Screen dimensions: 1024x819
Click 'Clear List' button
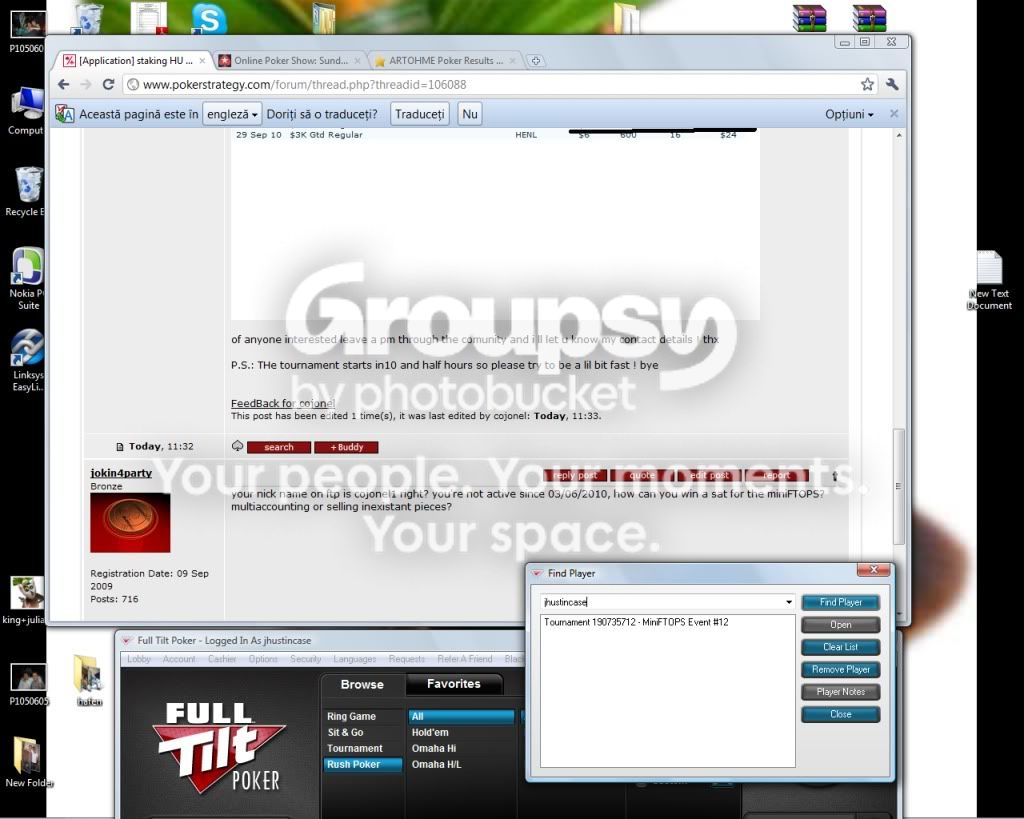click(x=840, y=647)
